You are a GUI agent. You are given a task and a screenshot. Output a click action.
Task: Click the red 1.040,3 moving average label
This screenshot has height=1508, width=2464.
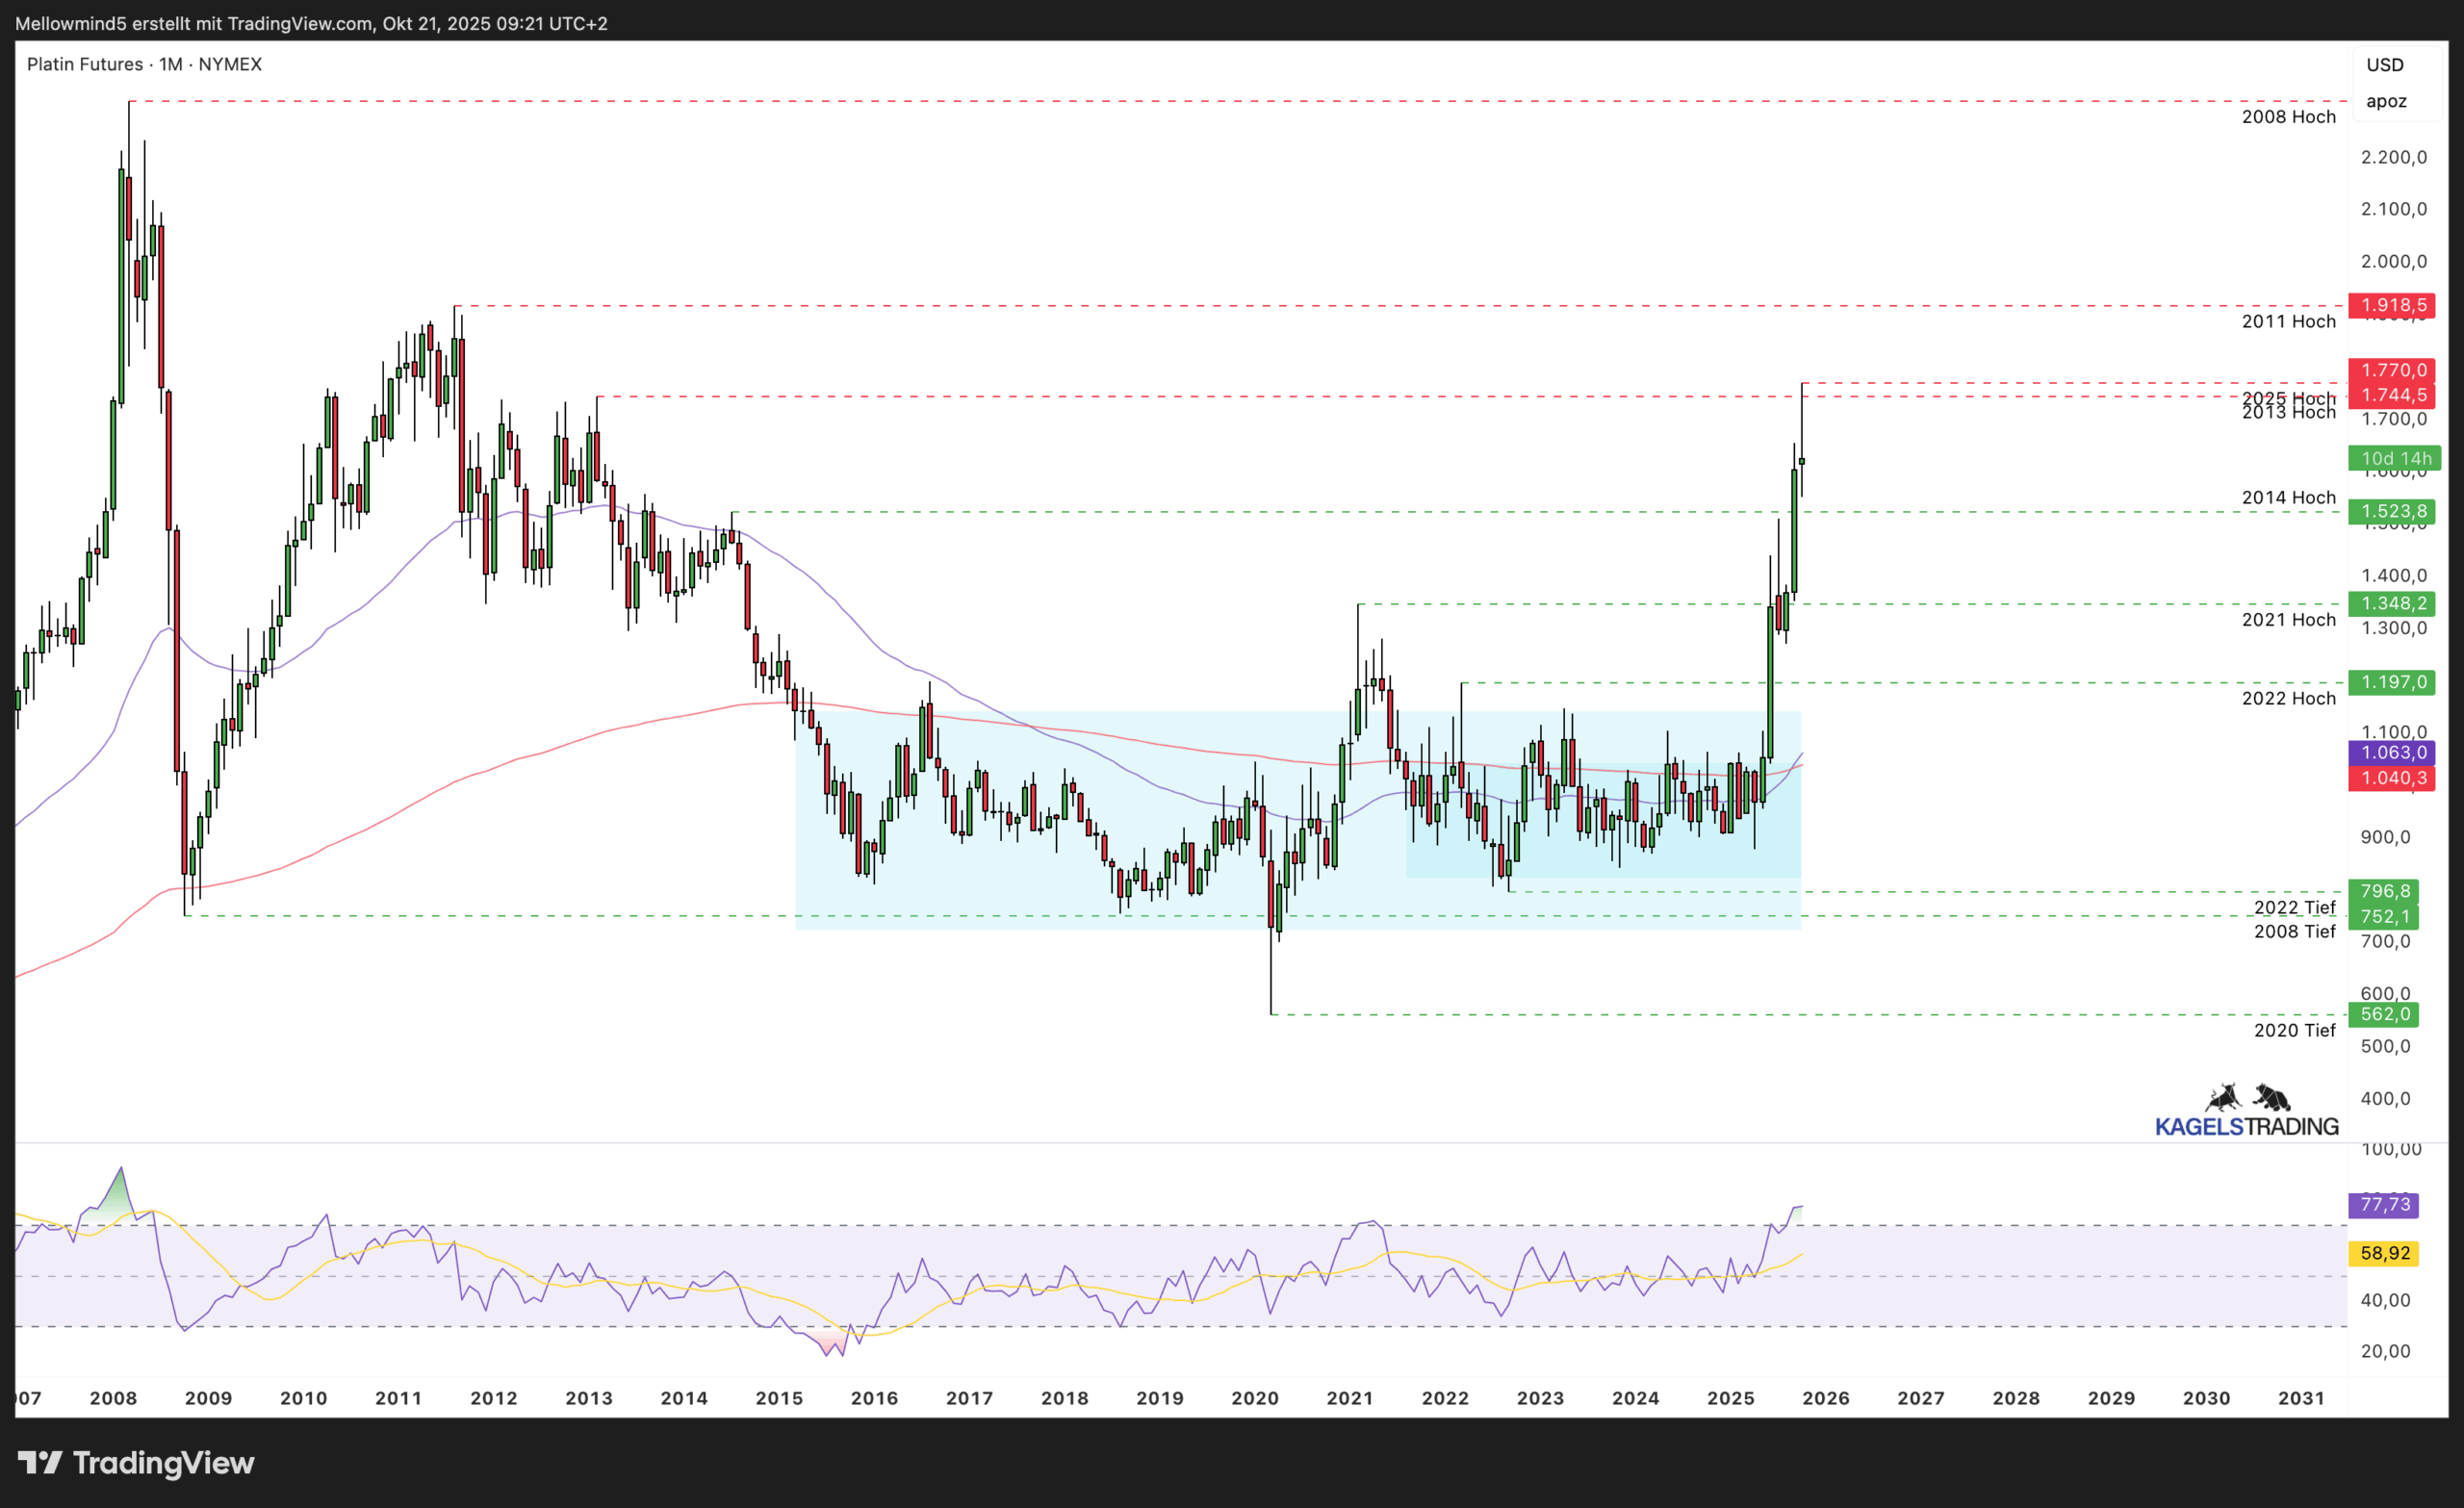coord(2392,778)
